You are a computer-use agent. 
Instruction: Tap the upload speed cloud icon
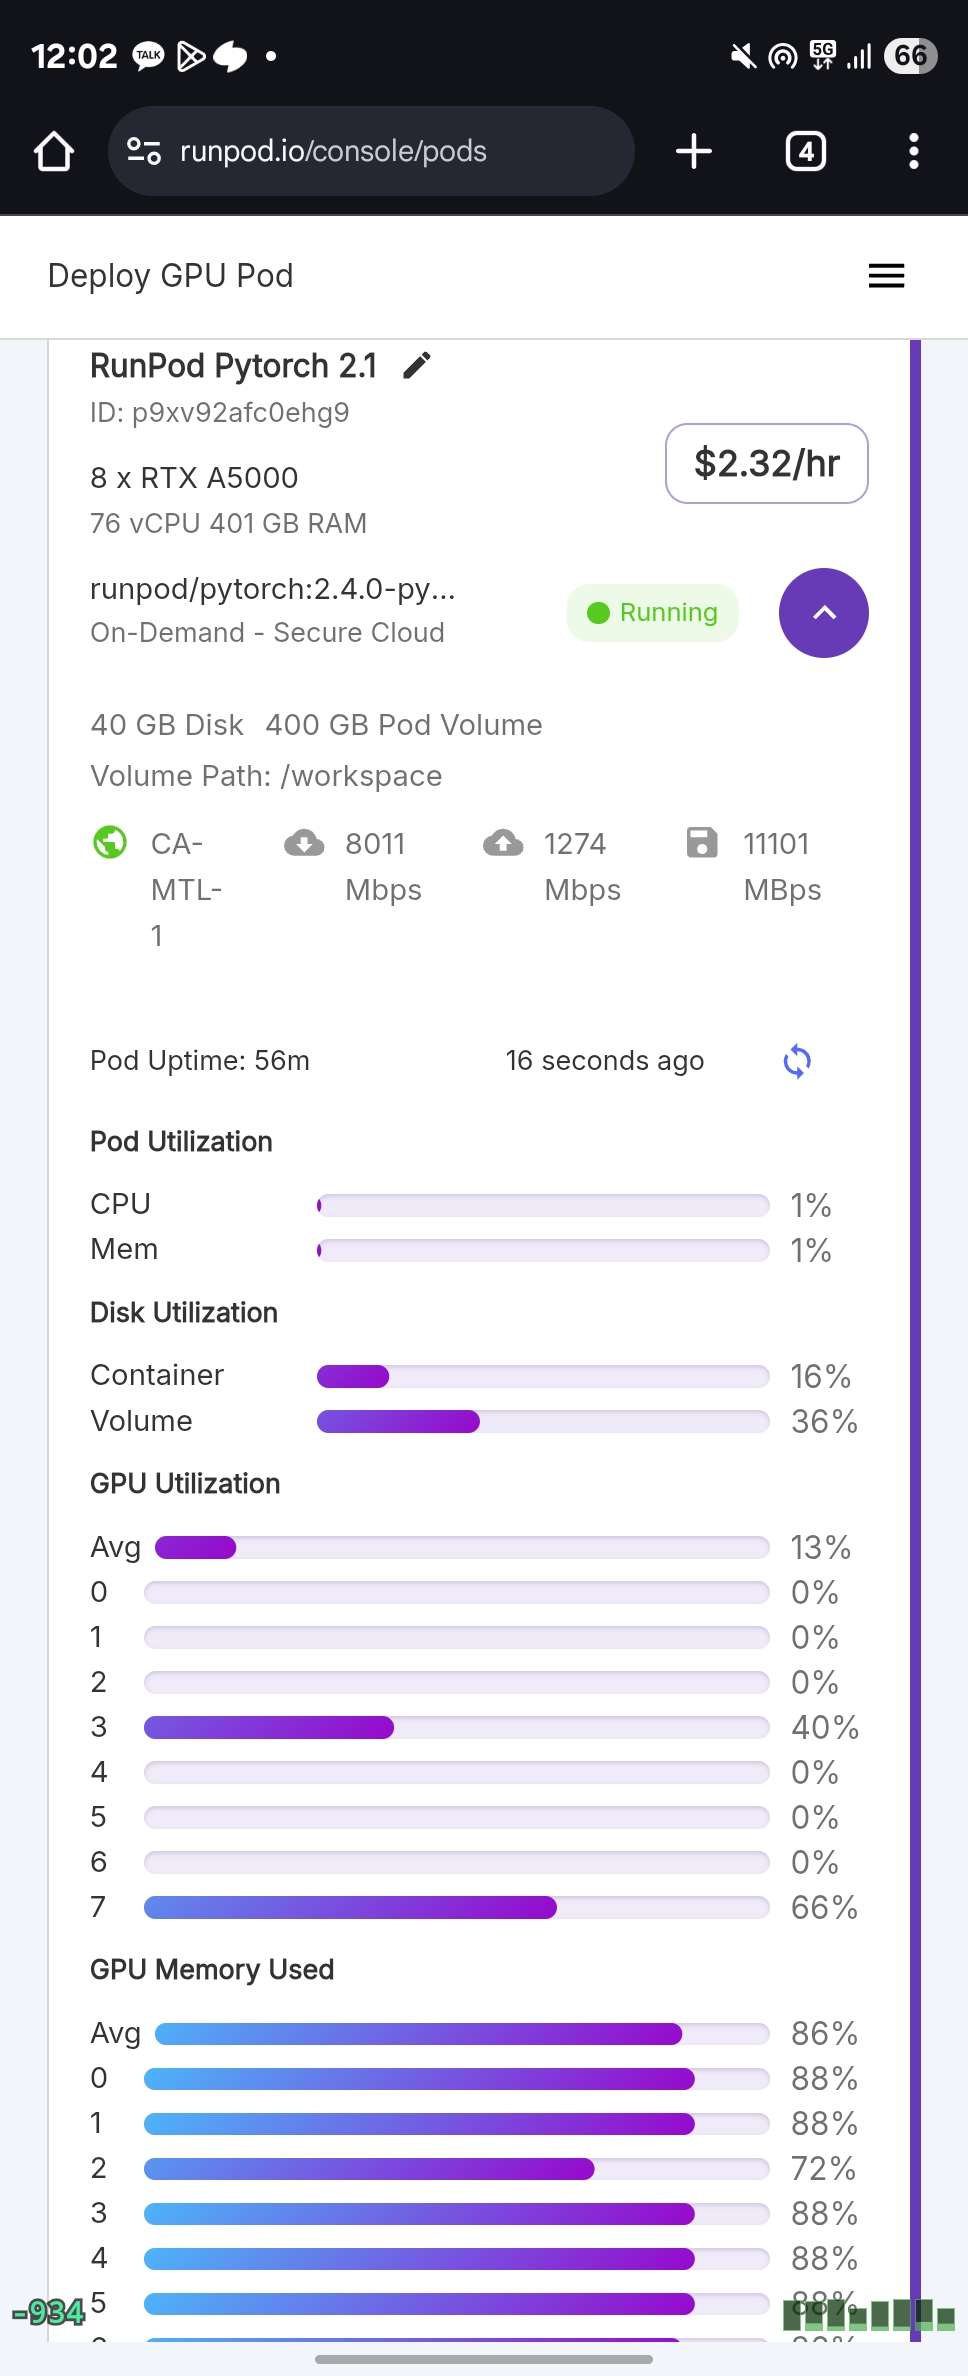[503, 843]
